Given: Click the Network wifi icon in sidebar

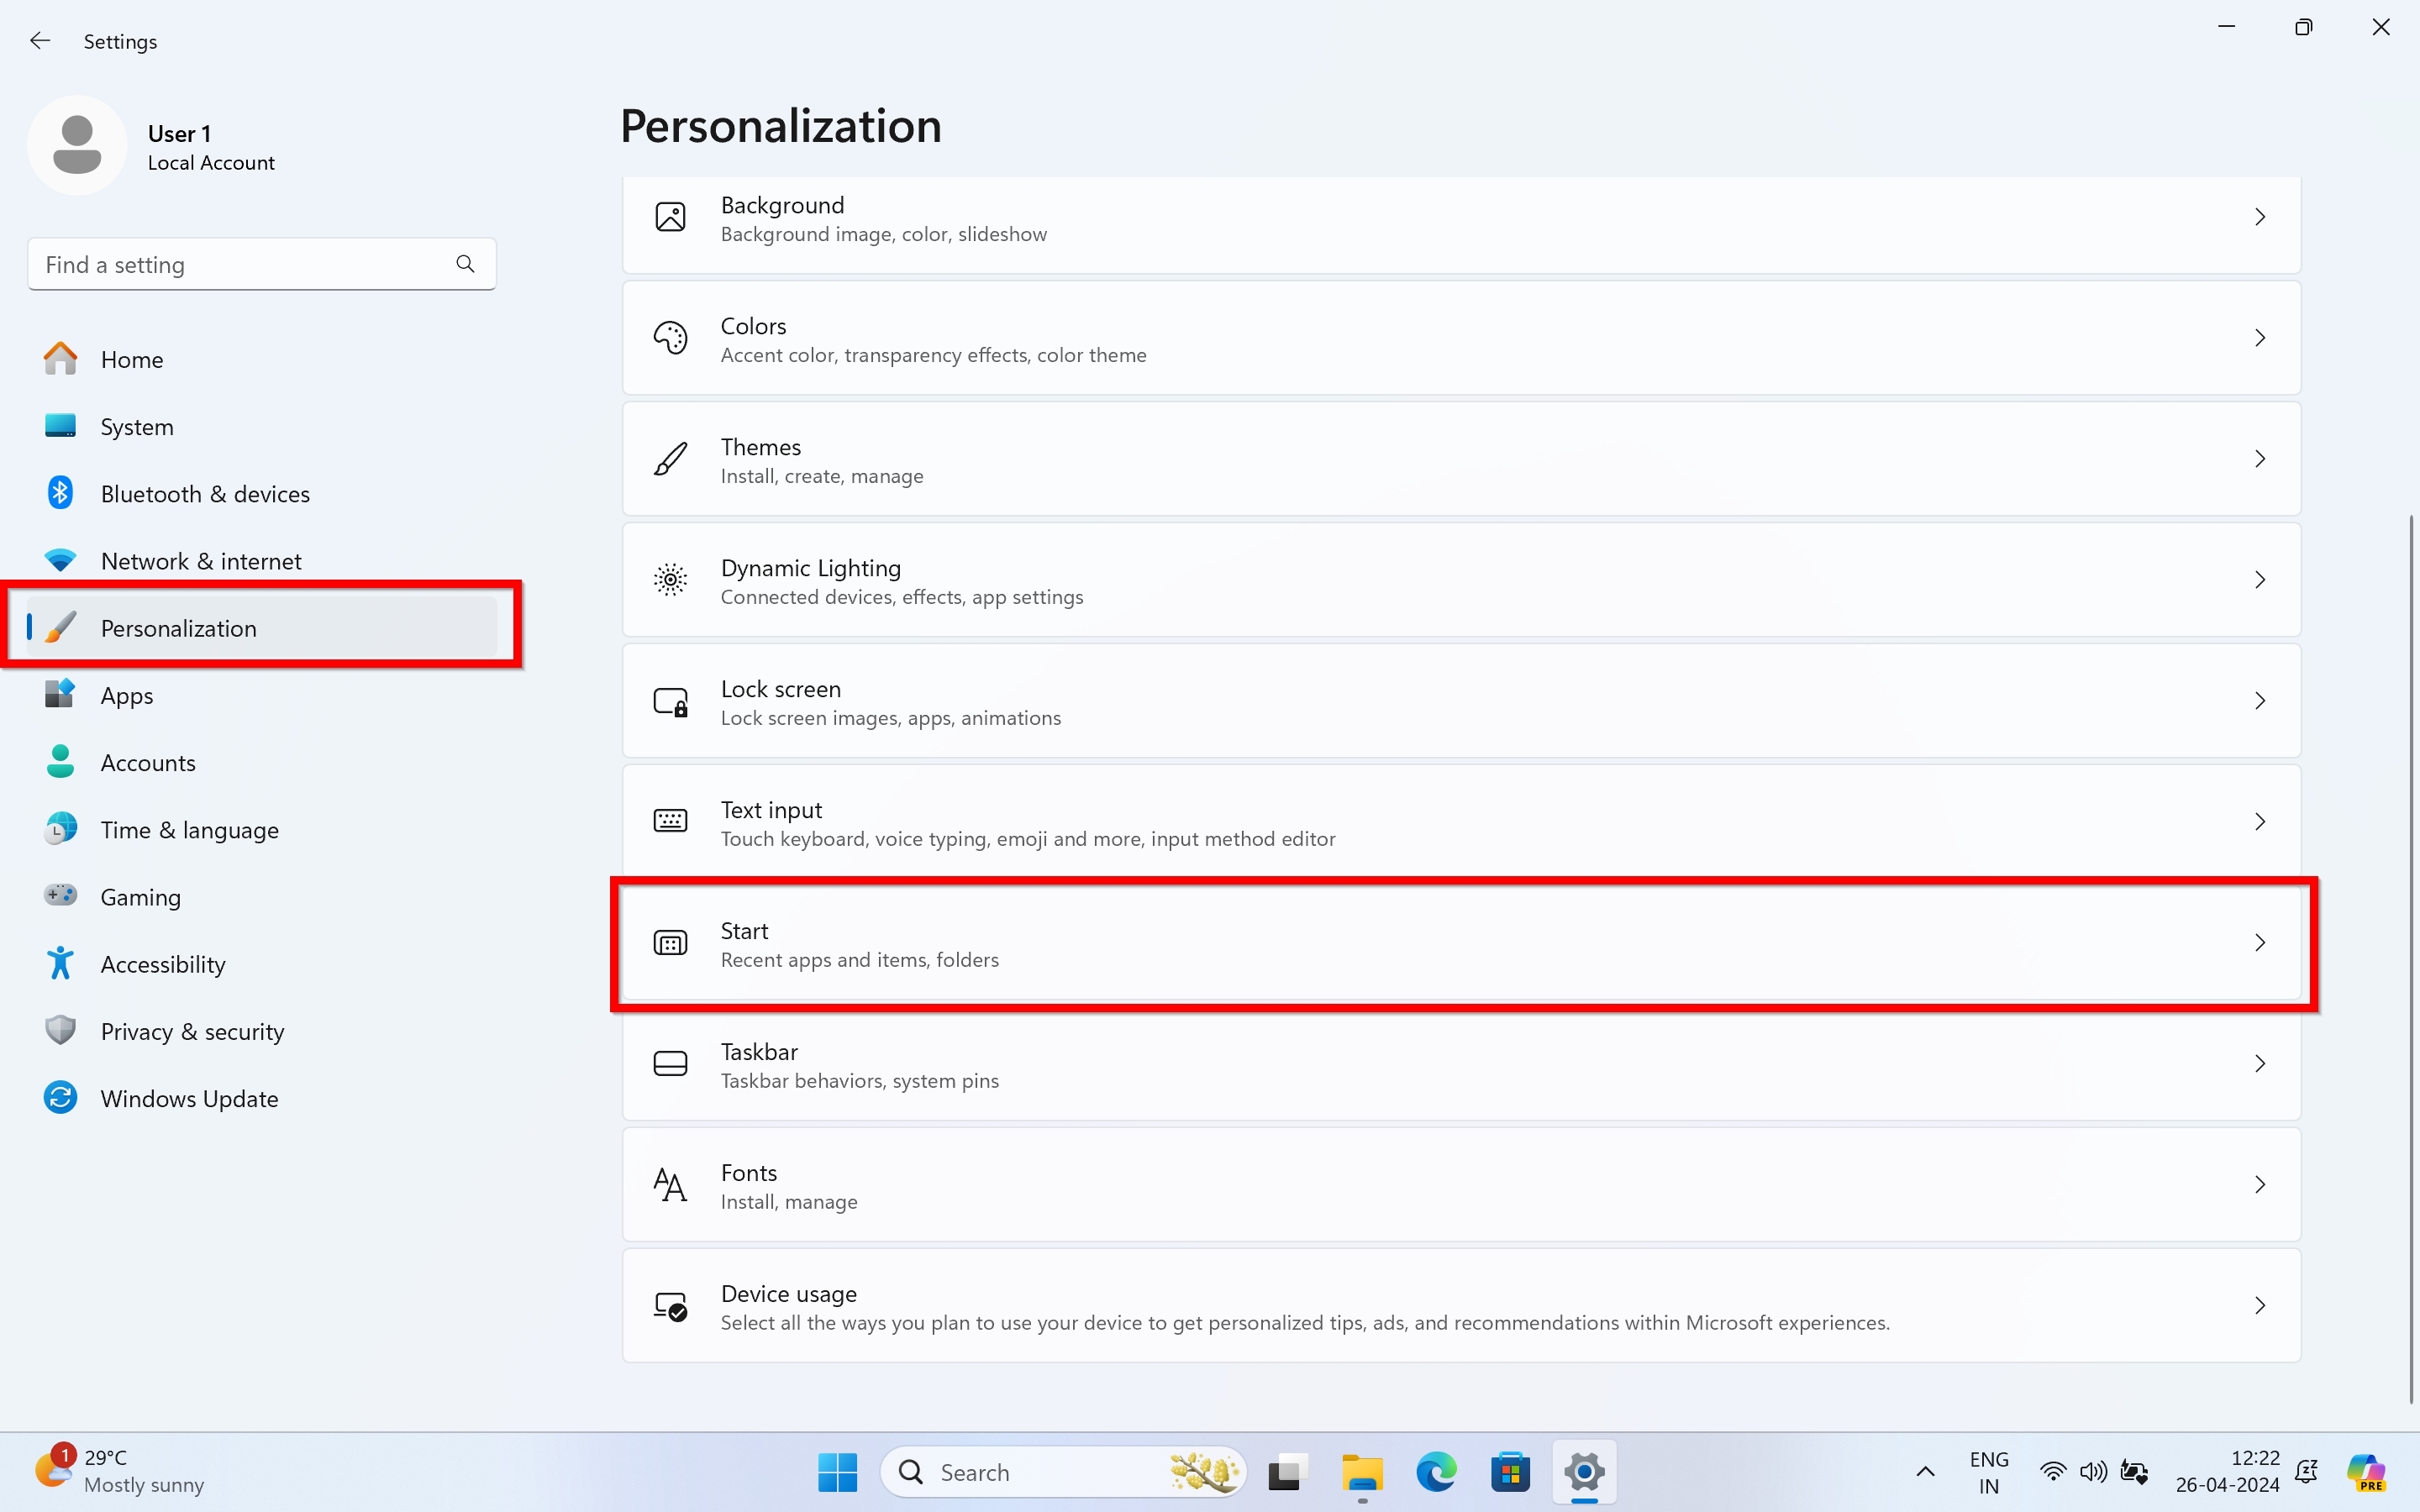Looking at the screenshot, I should [x=60, y=561].
